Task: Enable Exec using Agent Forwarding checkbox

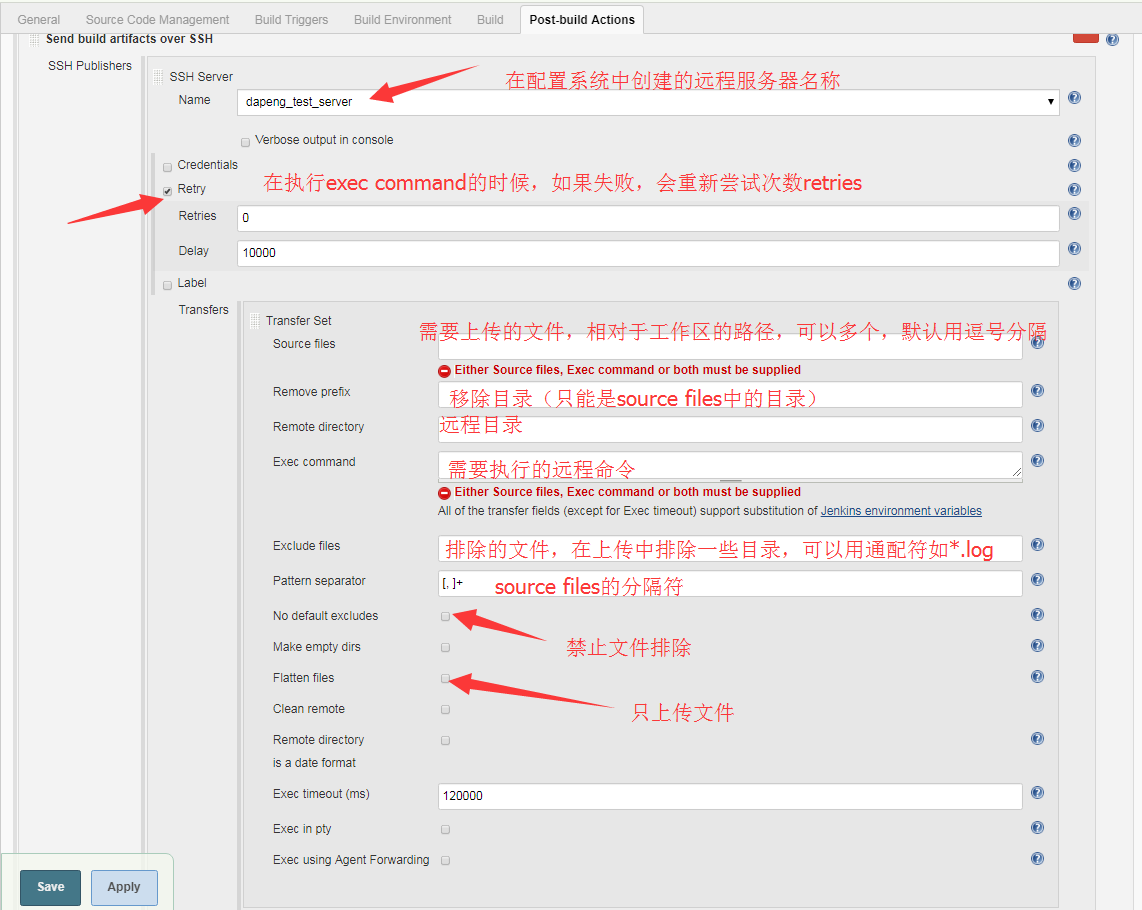Action: 445,860
